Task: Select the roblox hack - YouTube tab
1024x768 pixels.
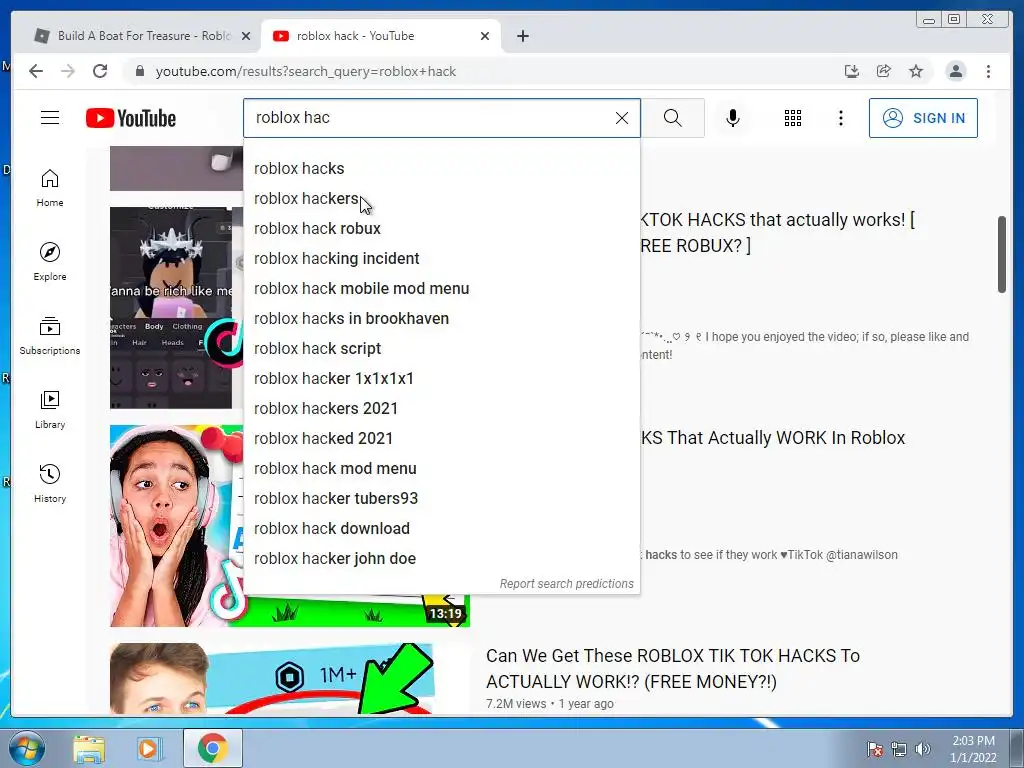Action: coord(379,36)
